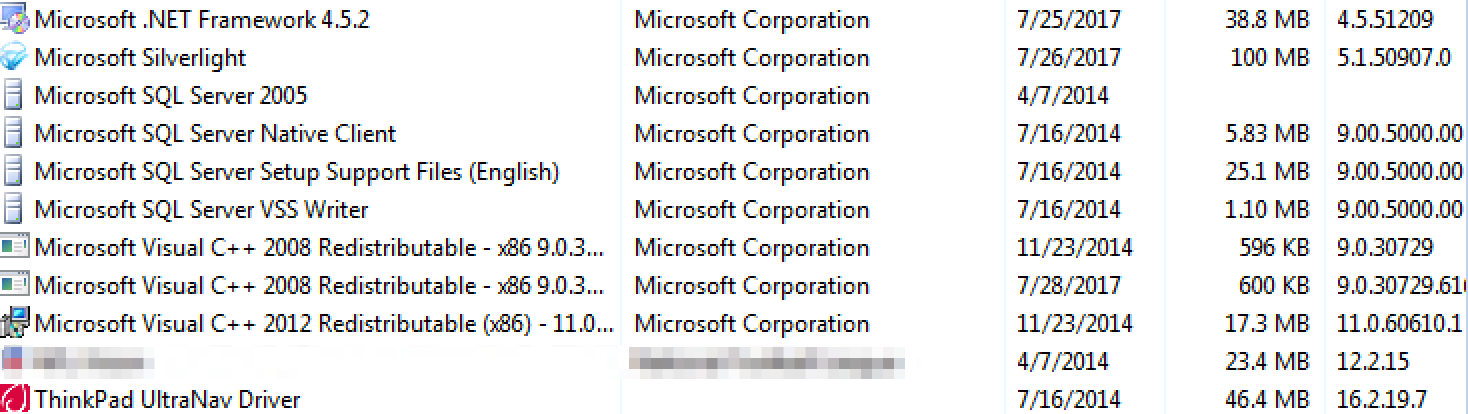Click the 7/25/2017 install date cell

coord(1069,20)
